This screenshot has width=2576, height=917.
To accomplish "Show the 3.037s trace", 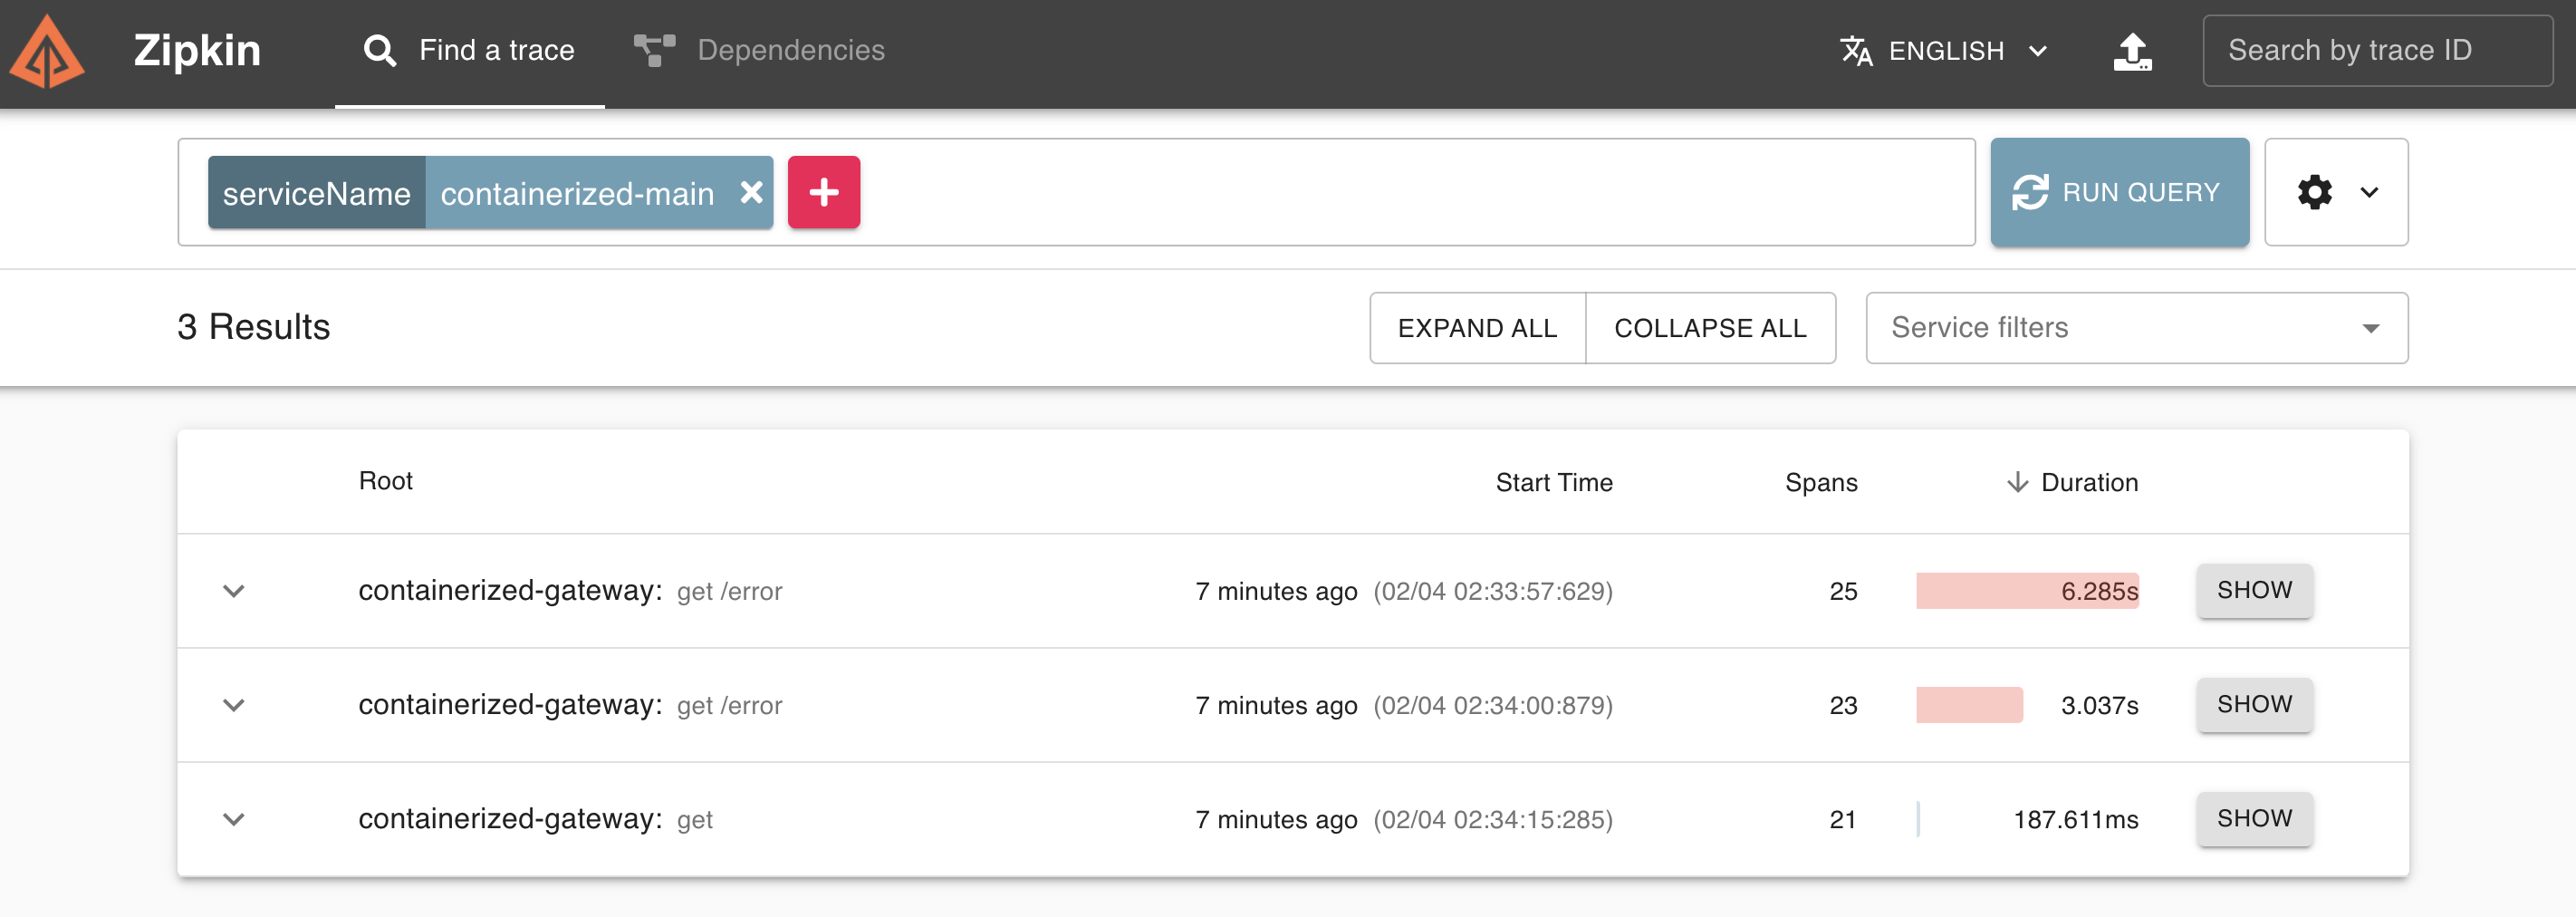I will pos(2254,704).
